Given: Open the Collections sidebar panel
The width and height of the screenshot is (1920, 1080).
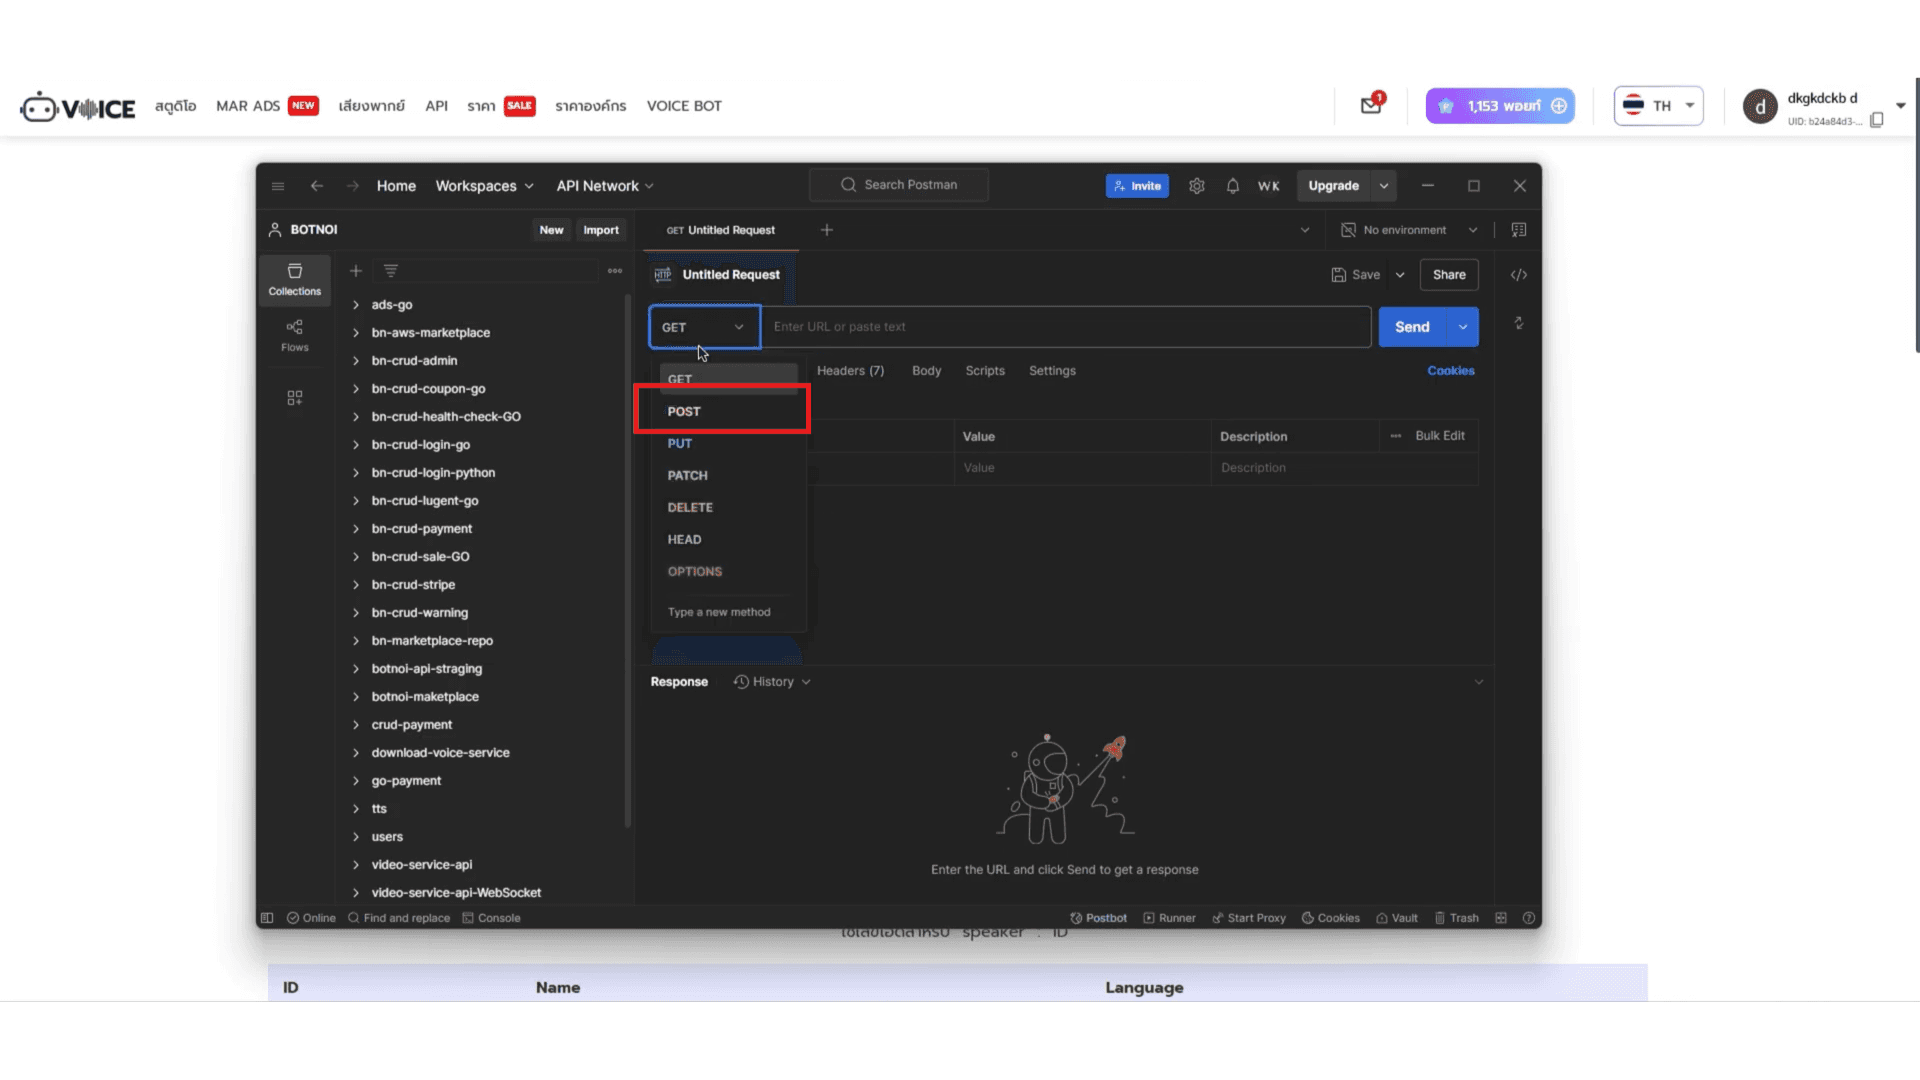Looking at the screenshot, I should tap(294, 279).
